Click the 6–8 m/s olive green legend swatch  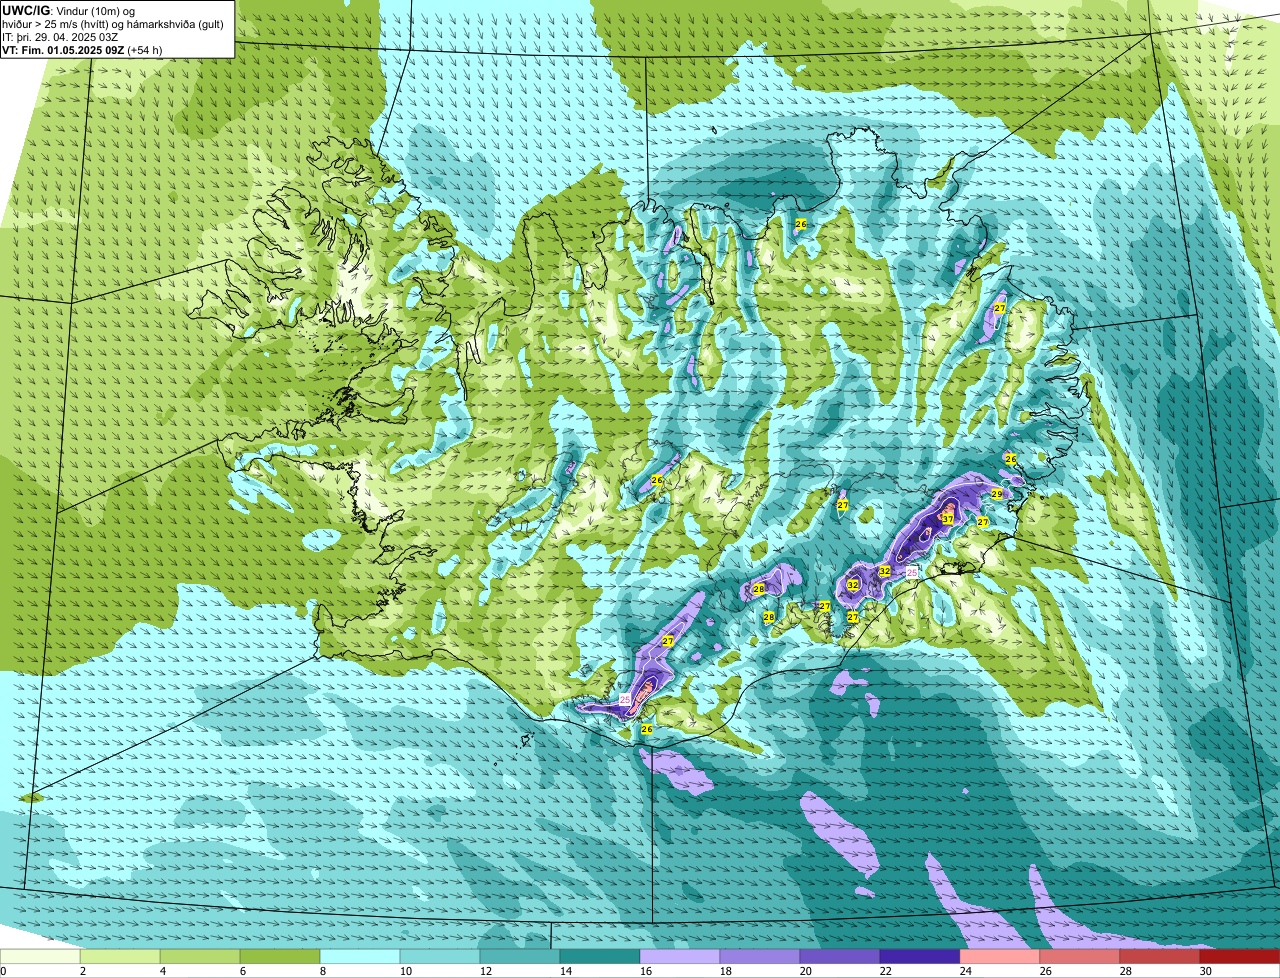[280, 956]
